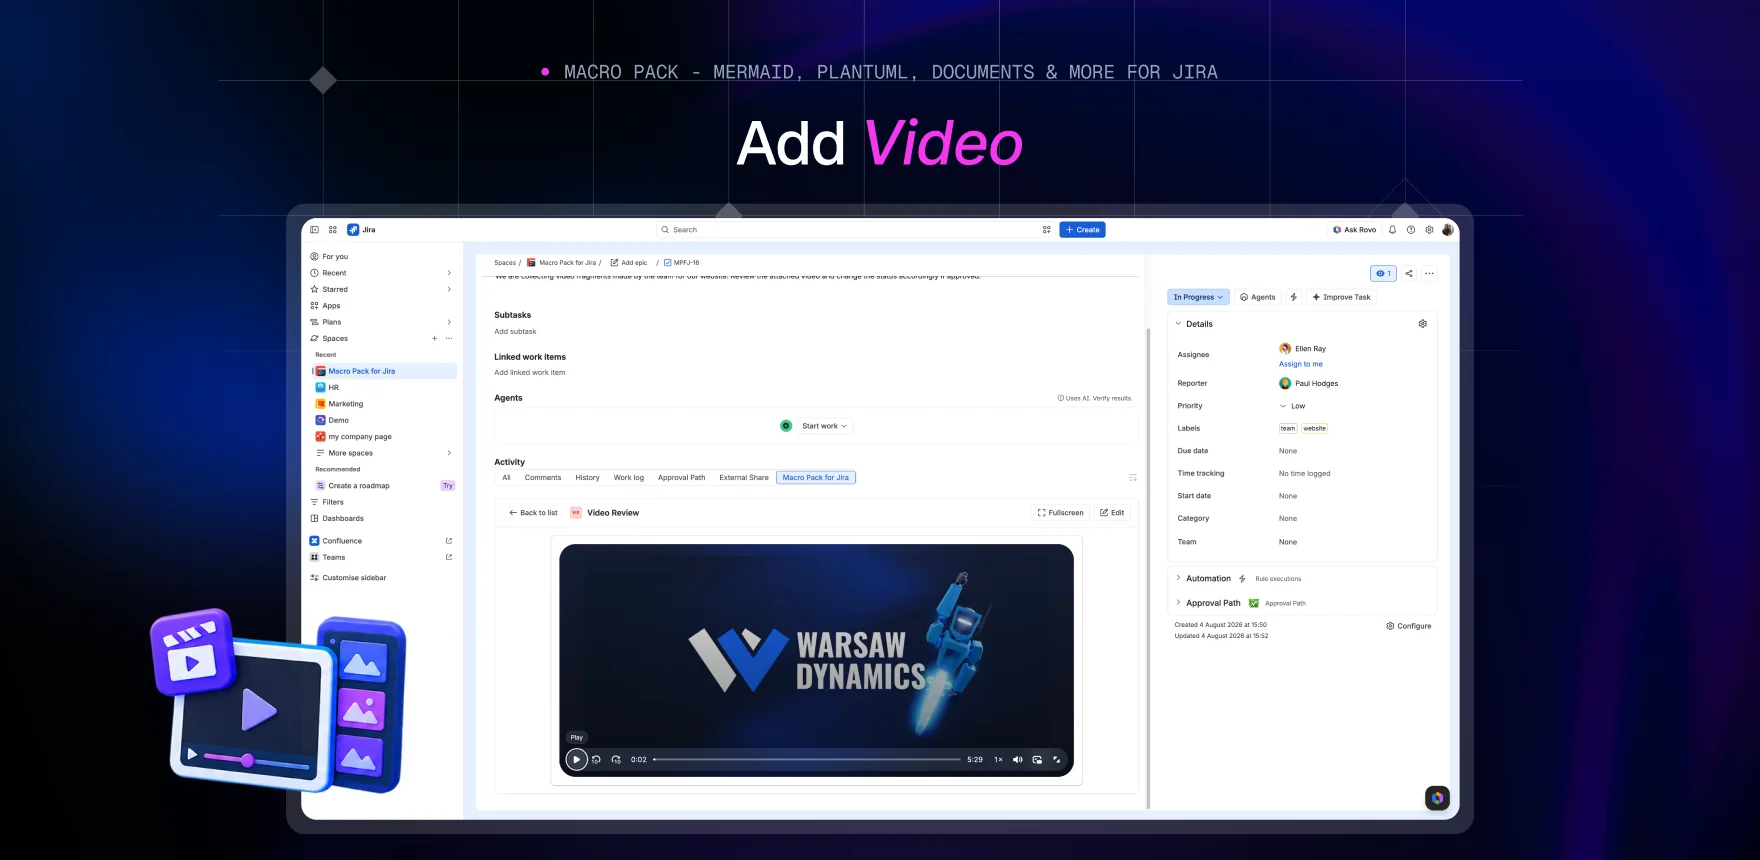Open the app switcher grid icon
Image resolution: width=1760 pixels, height=860 pixels.
pyautogui.click(x=333, y=230)
